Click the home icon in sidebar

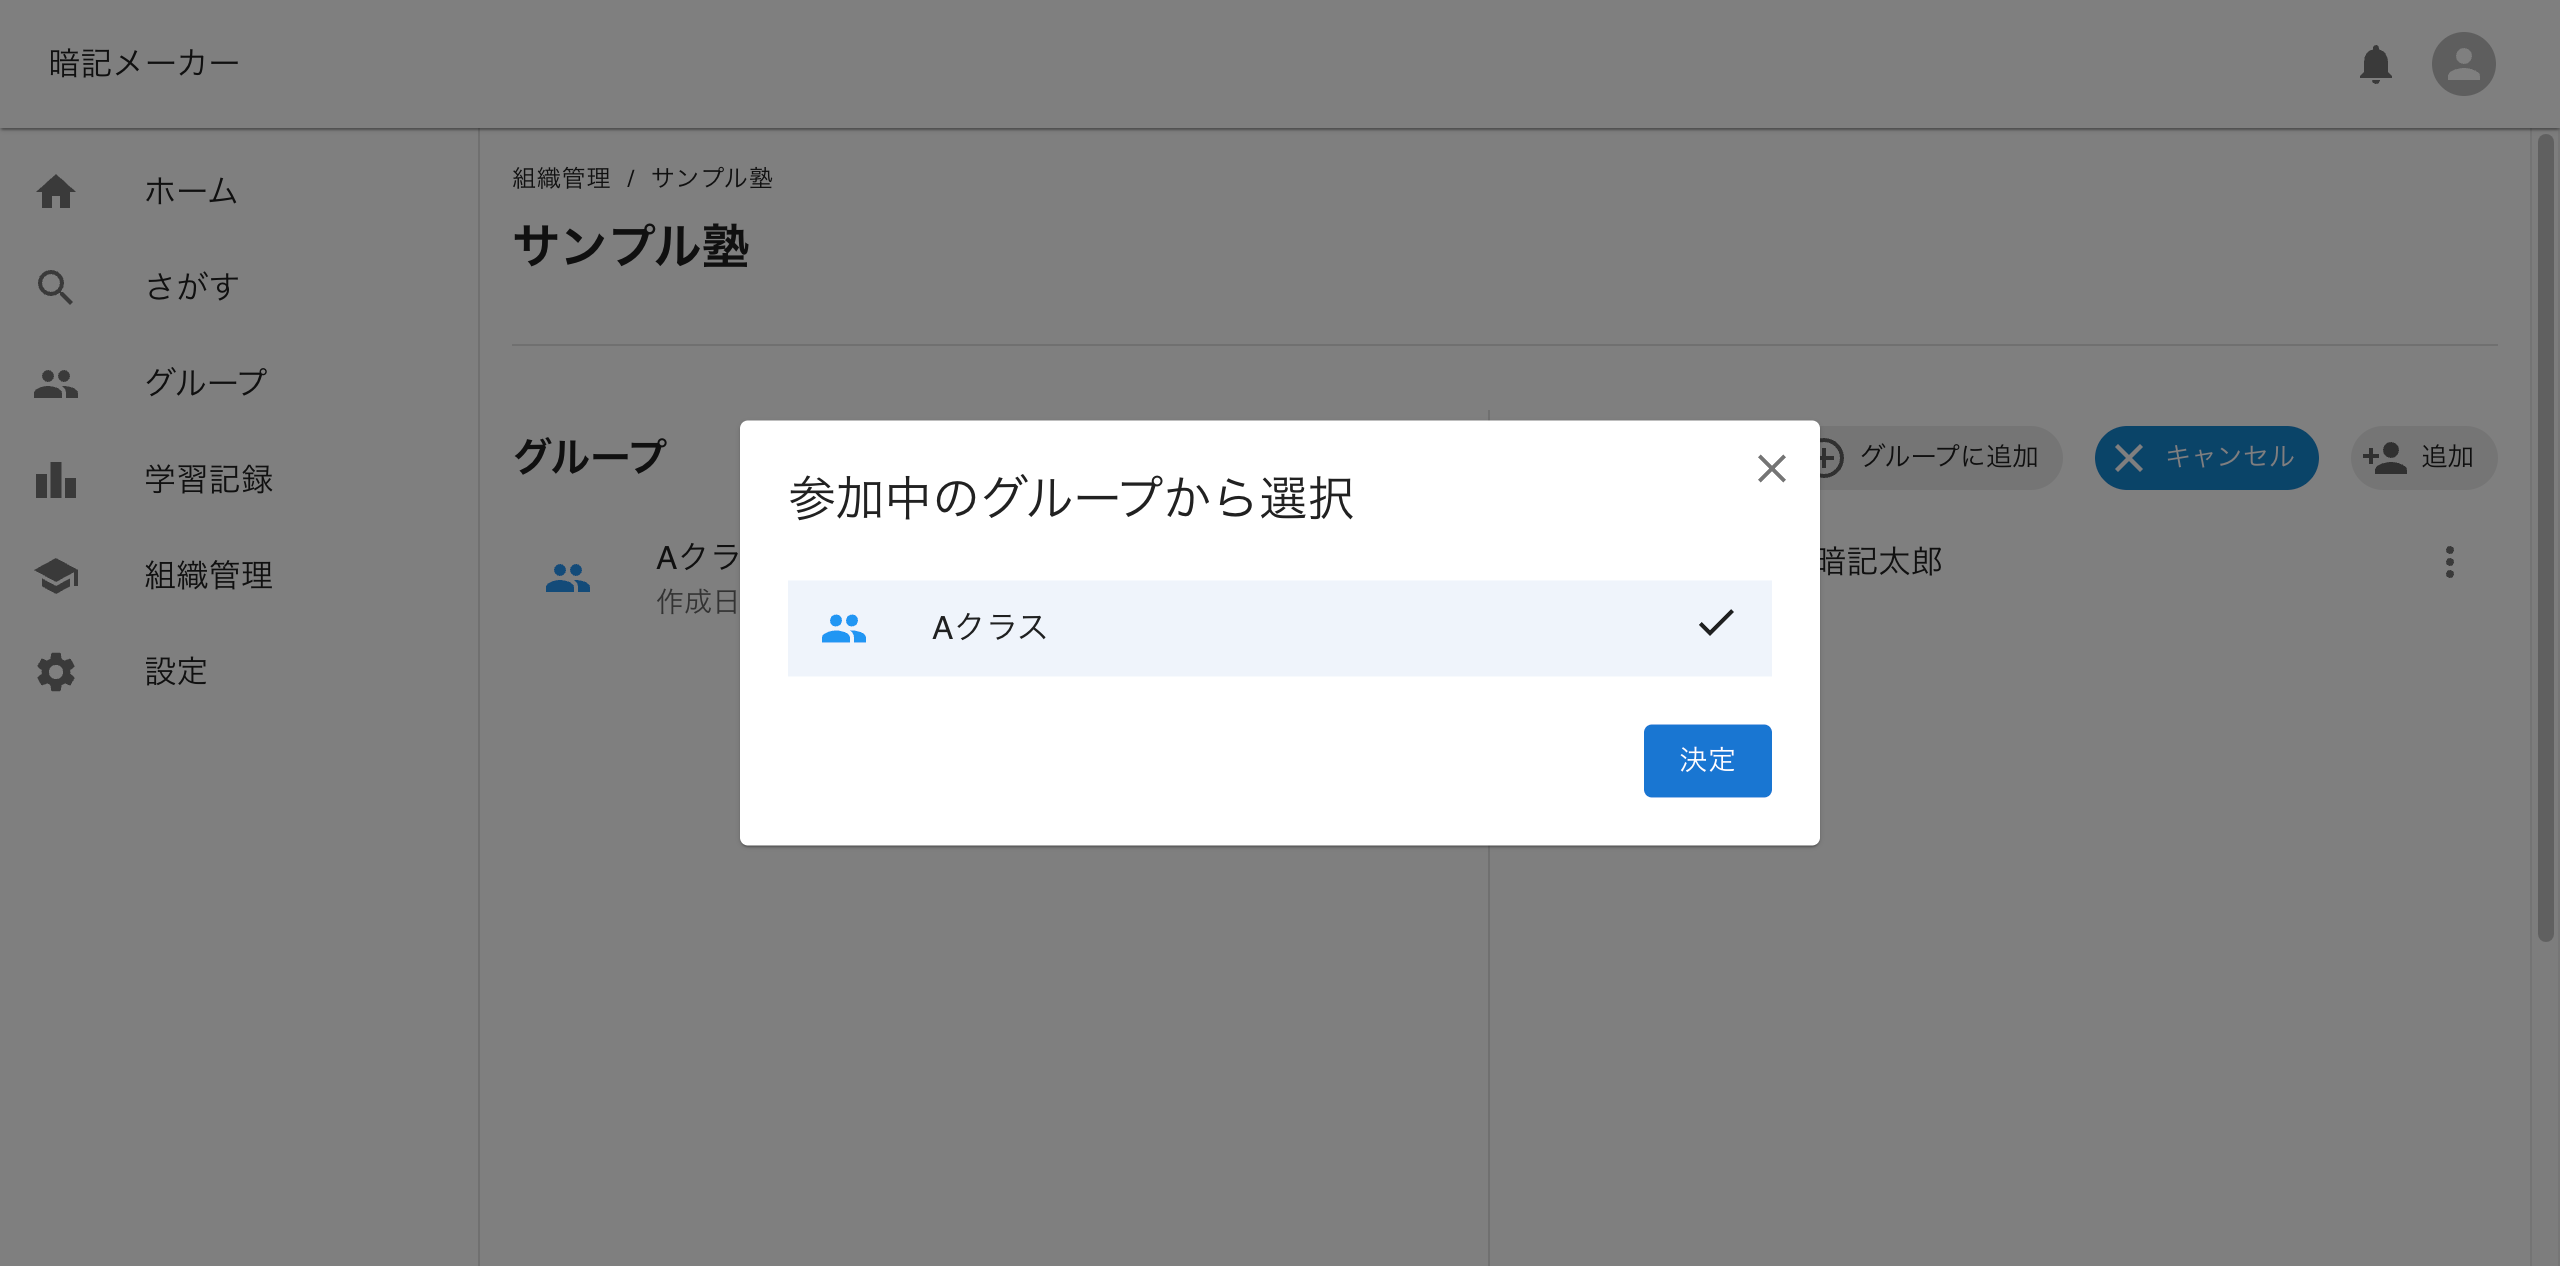coord(56,191)
